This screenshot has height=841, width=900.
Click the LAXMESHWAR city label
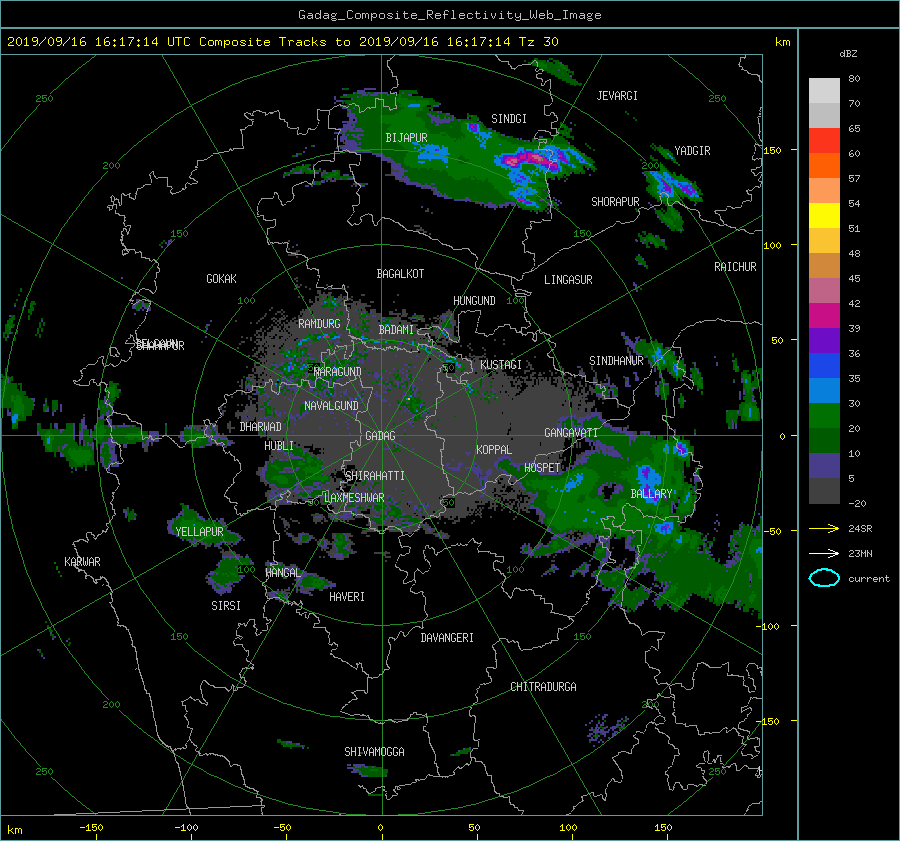354,498
